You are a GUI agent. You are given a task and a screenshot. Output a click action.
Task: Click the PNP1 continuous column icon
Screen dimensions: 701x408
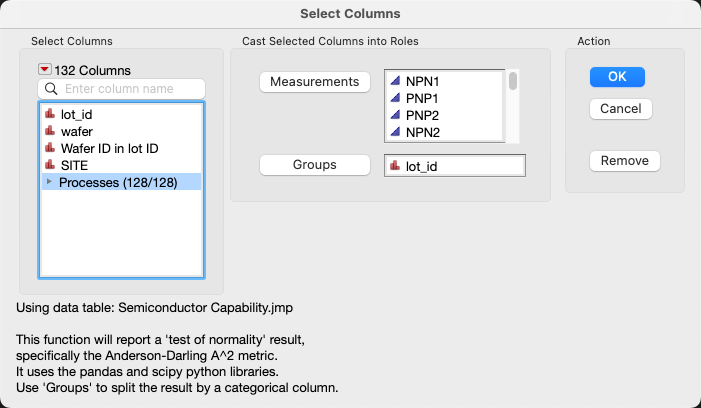click(x=395, y=99)
